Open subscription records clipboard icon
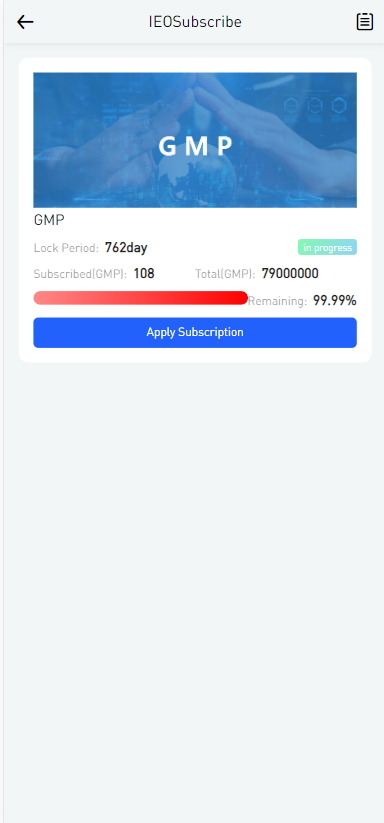Image resolution: width=384 pixels, height=823 pixels. point(365,22)
